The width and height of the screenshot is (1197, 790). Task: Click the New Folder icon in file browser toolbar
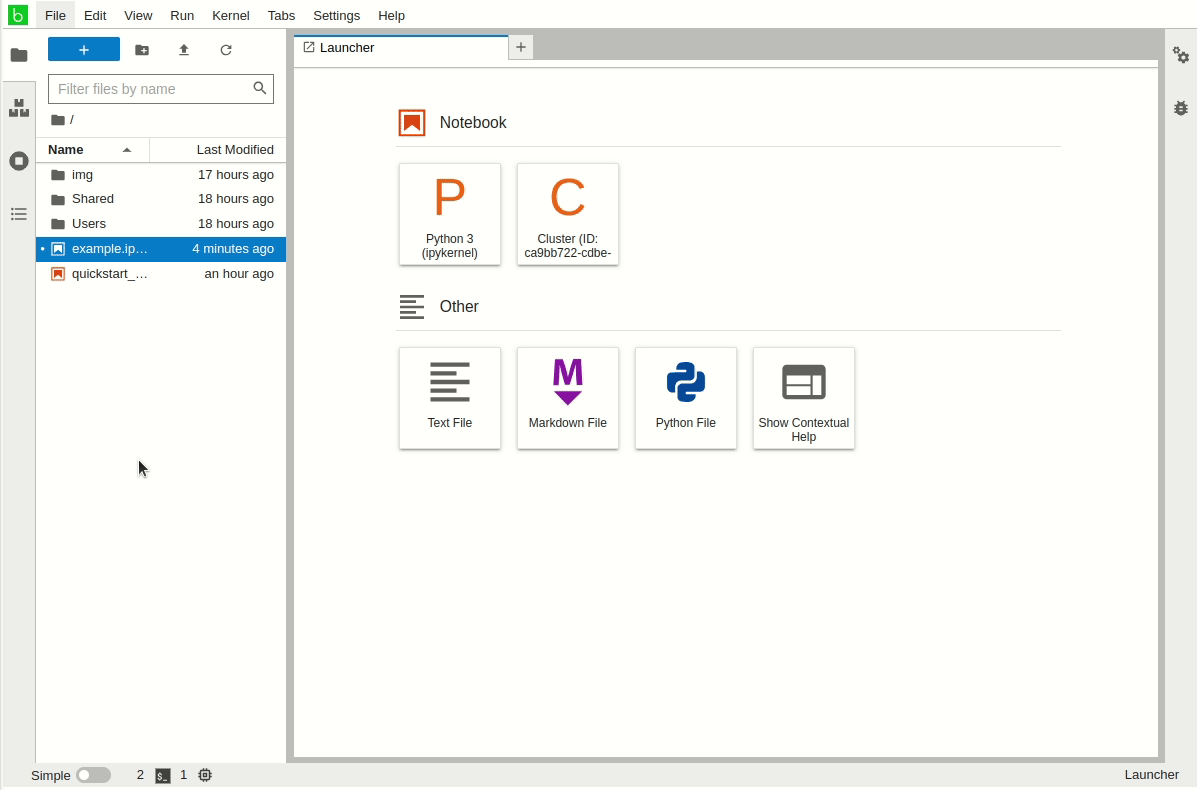142,50
